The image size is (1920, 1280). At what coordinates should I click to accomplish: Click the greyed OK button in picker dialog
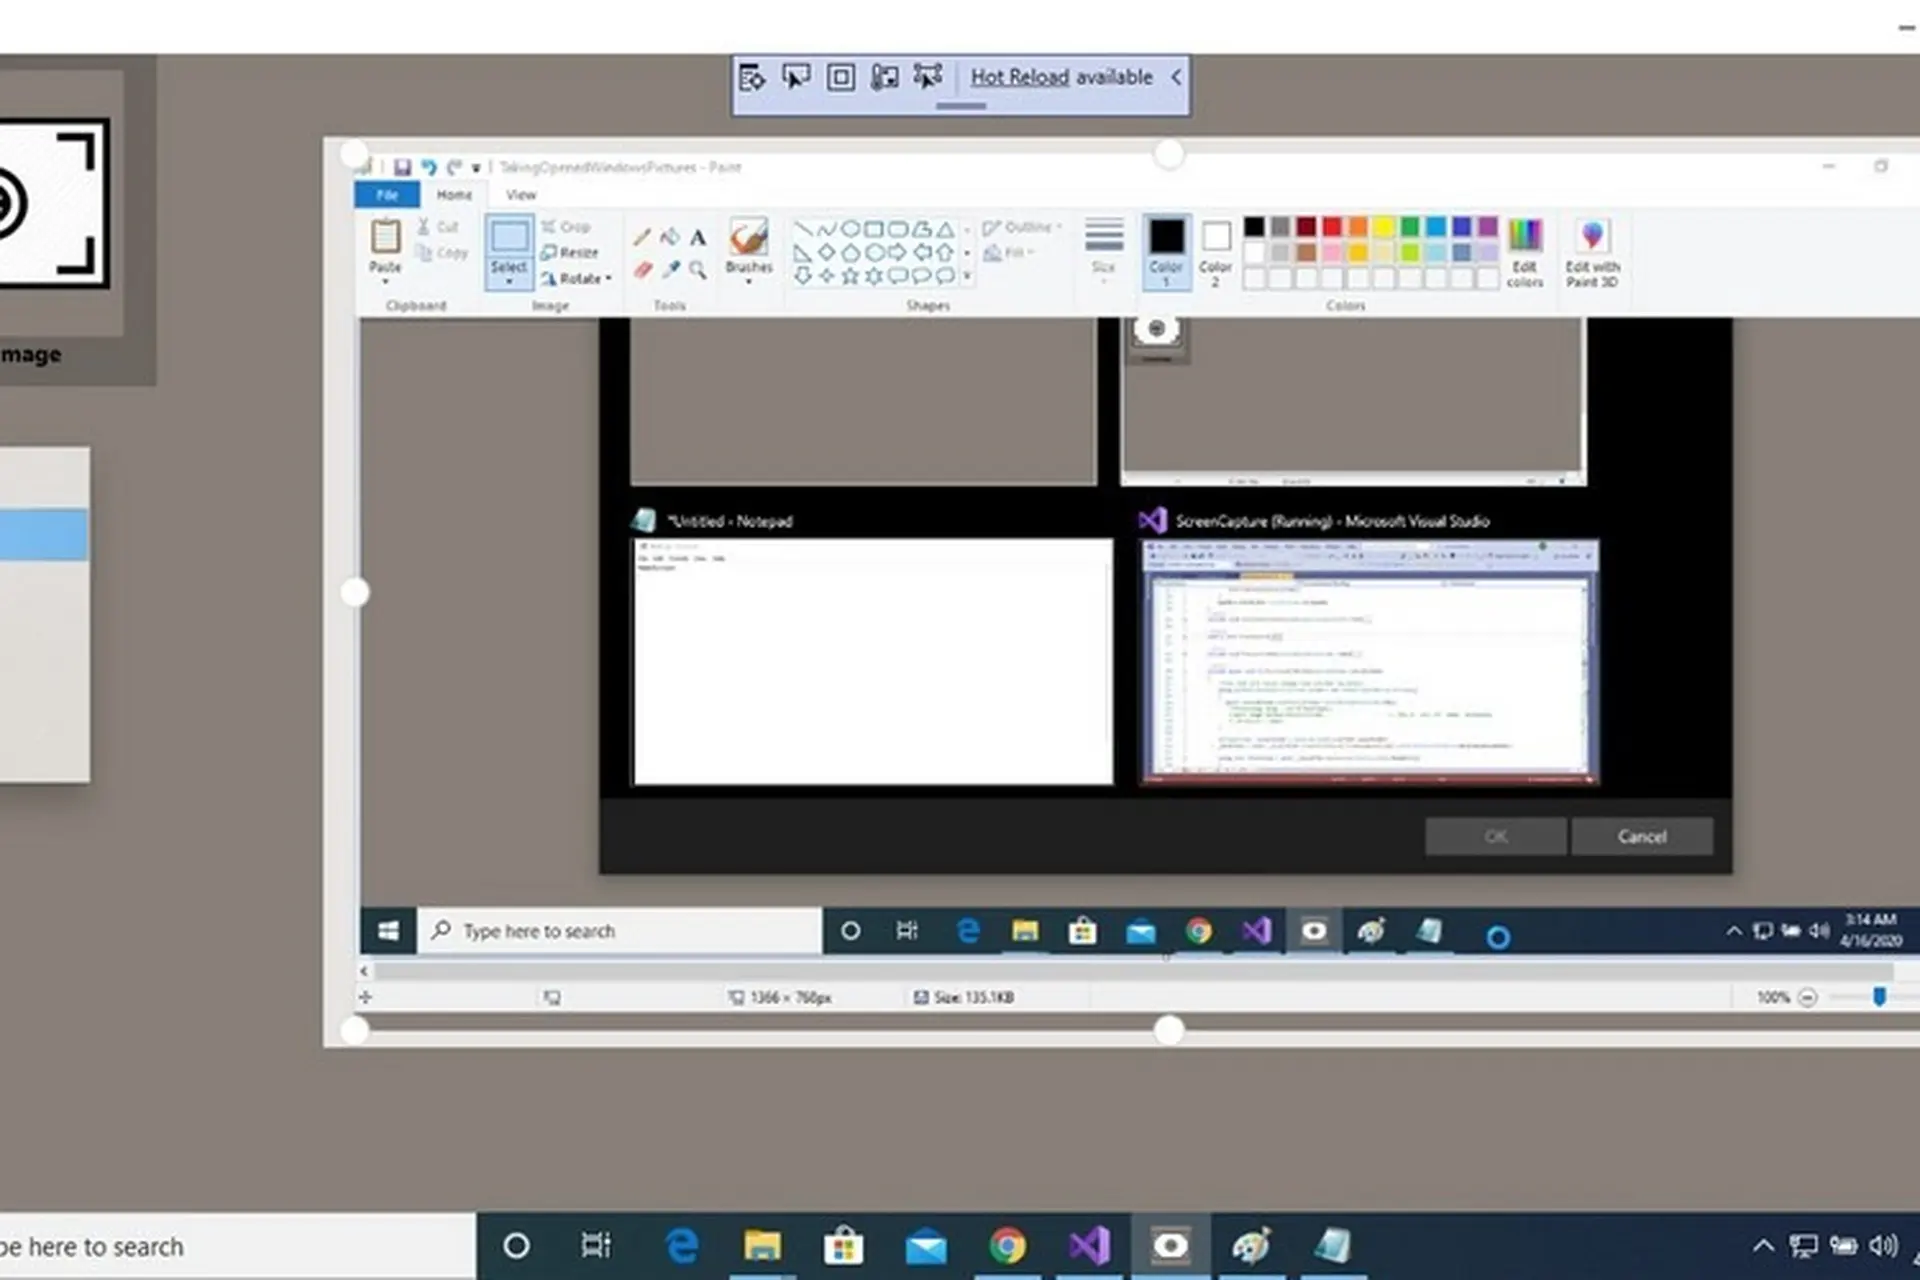pos(1496,837)
